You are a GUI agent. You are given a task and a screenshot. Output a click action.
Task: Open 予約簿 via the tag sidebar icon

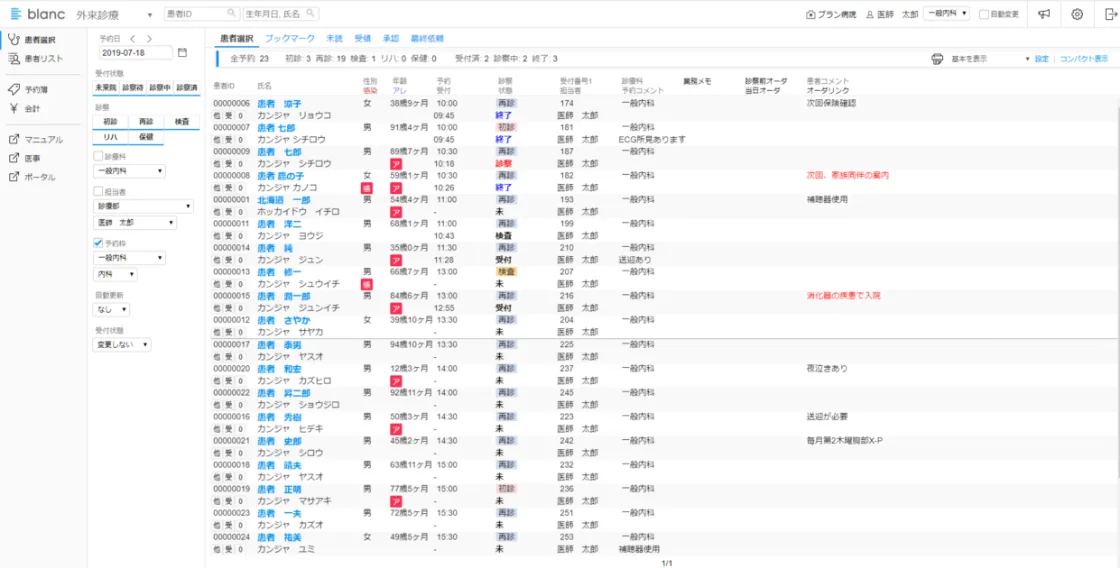pos(13,90)
